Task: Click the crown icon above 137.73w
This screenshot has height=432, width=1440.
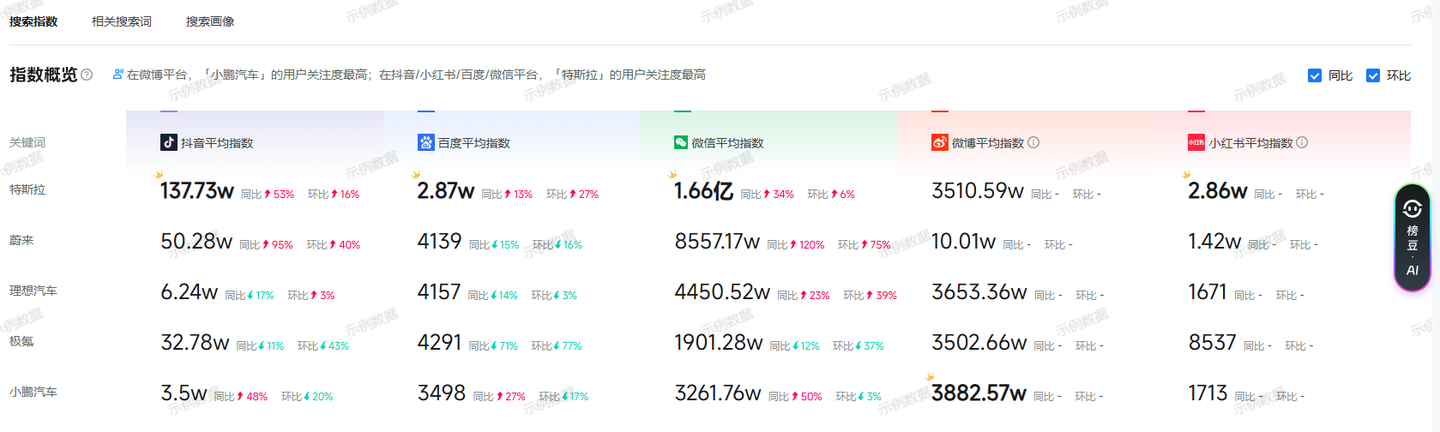Action: click(x=158, y=175)
